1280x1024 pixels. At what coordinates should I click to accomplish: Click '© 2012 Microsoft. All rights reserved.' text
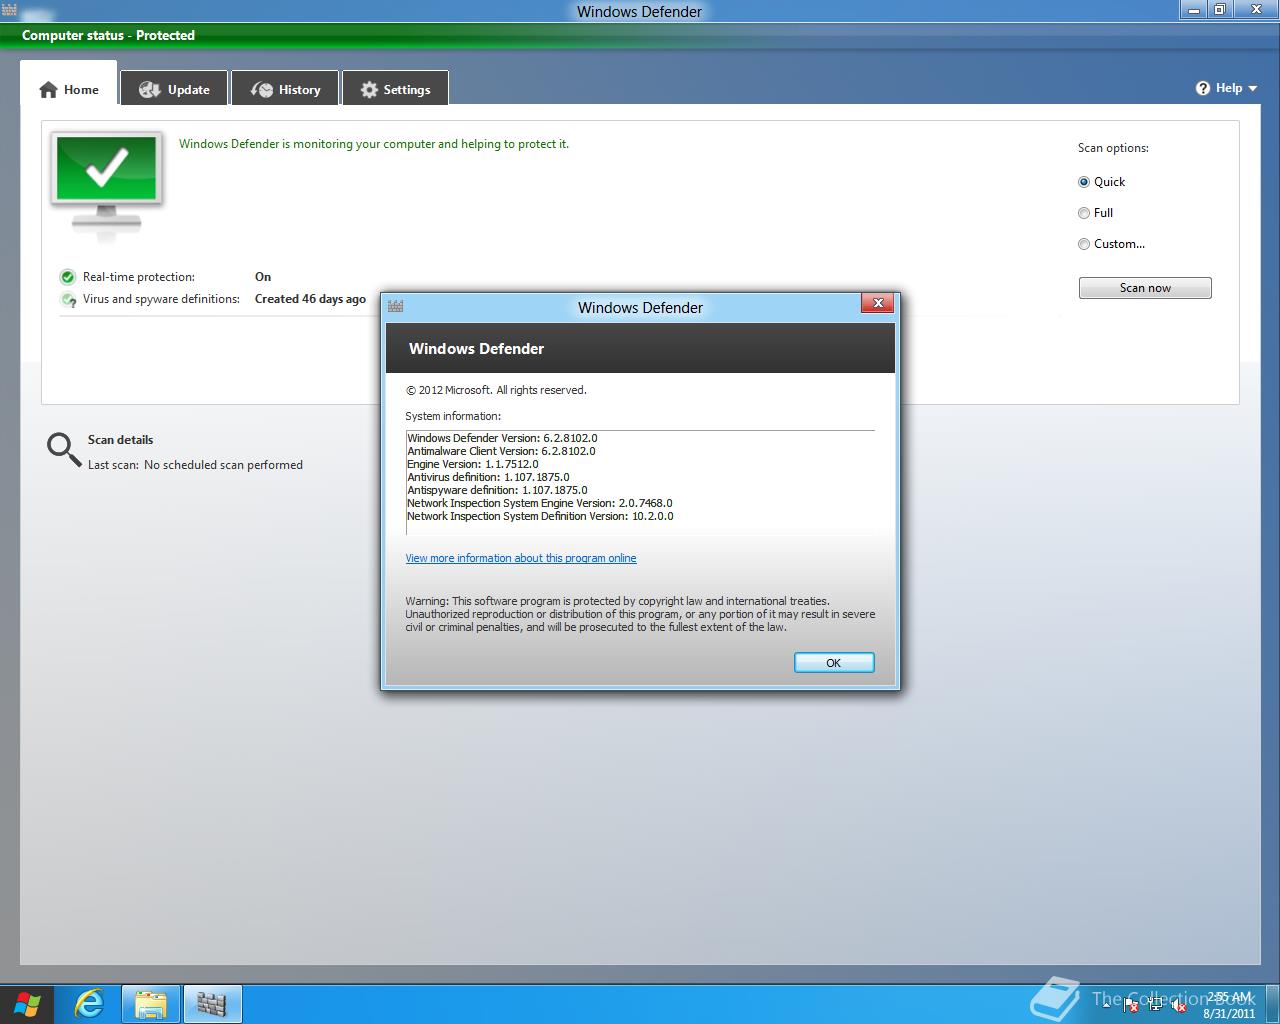click(496, 390)
